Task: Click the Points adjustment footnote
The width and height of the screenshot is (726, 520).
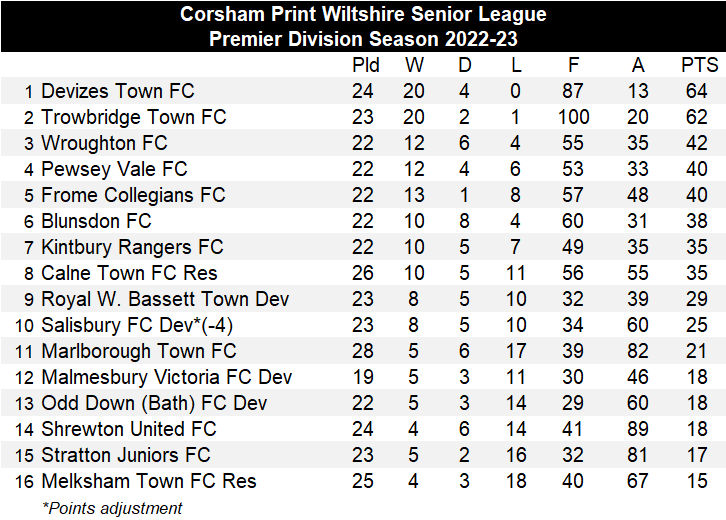Action: 112,507
